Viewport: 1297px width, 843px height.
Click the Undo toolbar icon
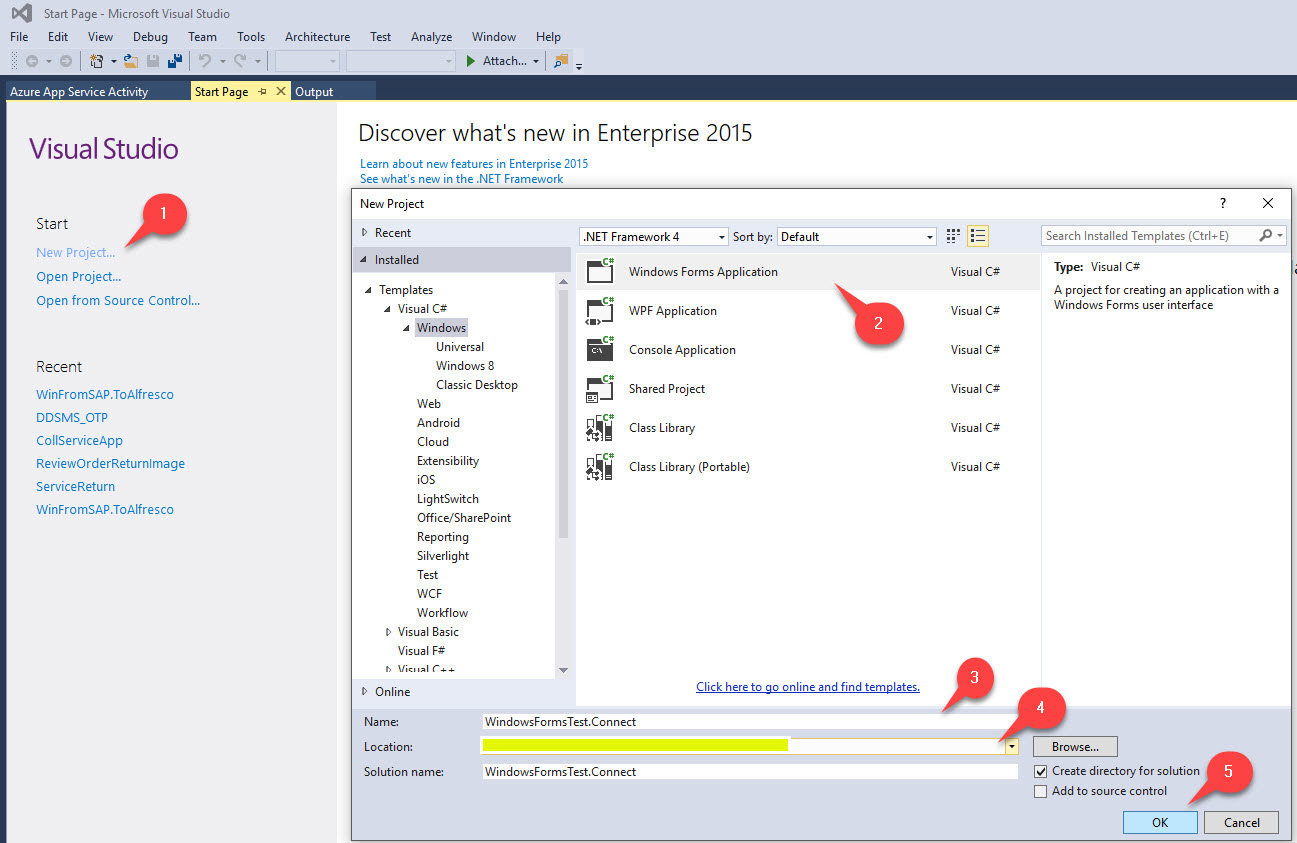coord(205,60)
